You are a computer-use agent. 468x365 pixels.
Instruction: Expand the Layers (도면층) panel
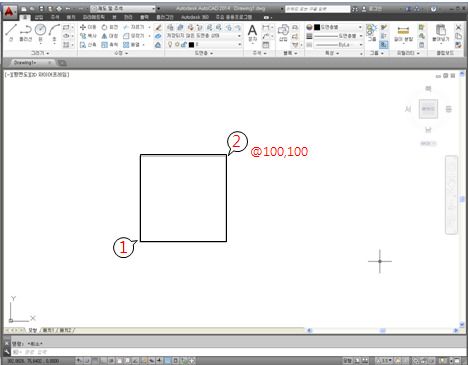coord(204,53)
